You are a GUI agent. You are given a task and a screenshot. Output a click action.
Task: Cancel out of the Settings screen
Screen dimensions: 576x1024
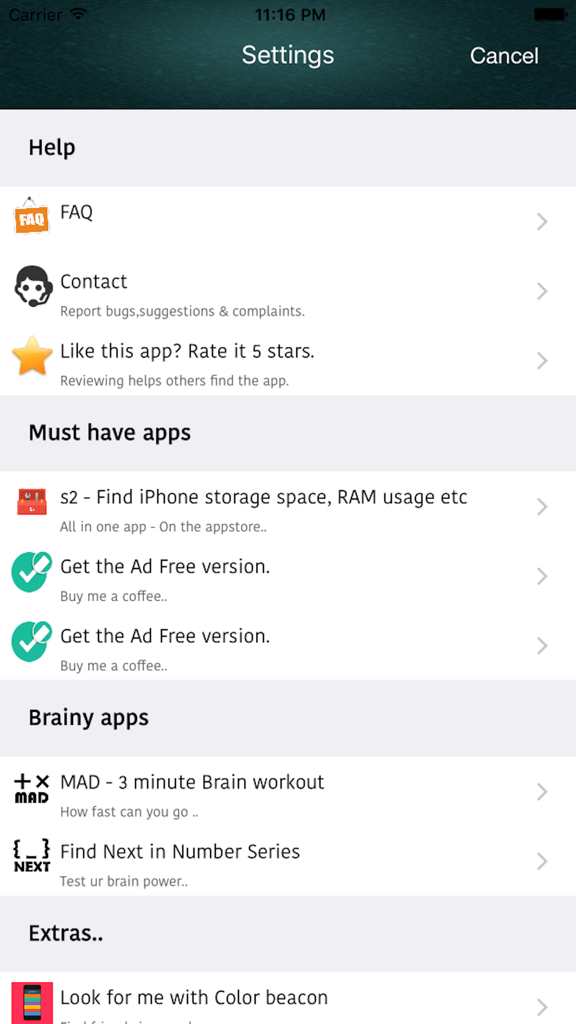pyautogui.click(x=504, y=56)
